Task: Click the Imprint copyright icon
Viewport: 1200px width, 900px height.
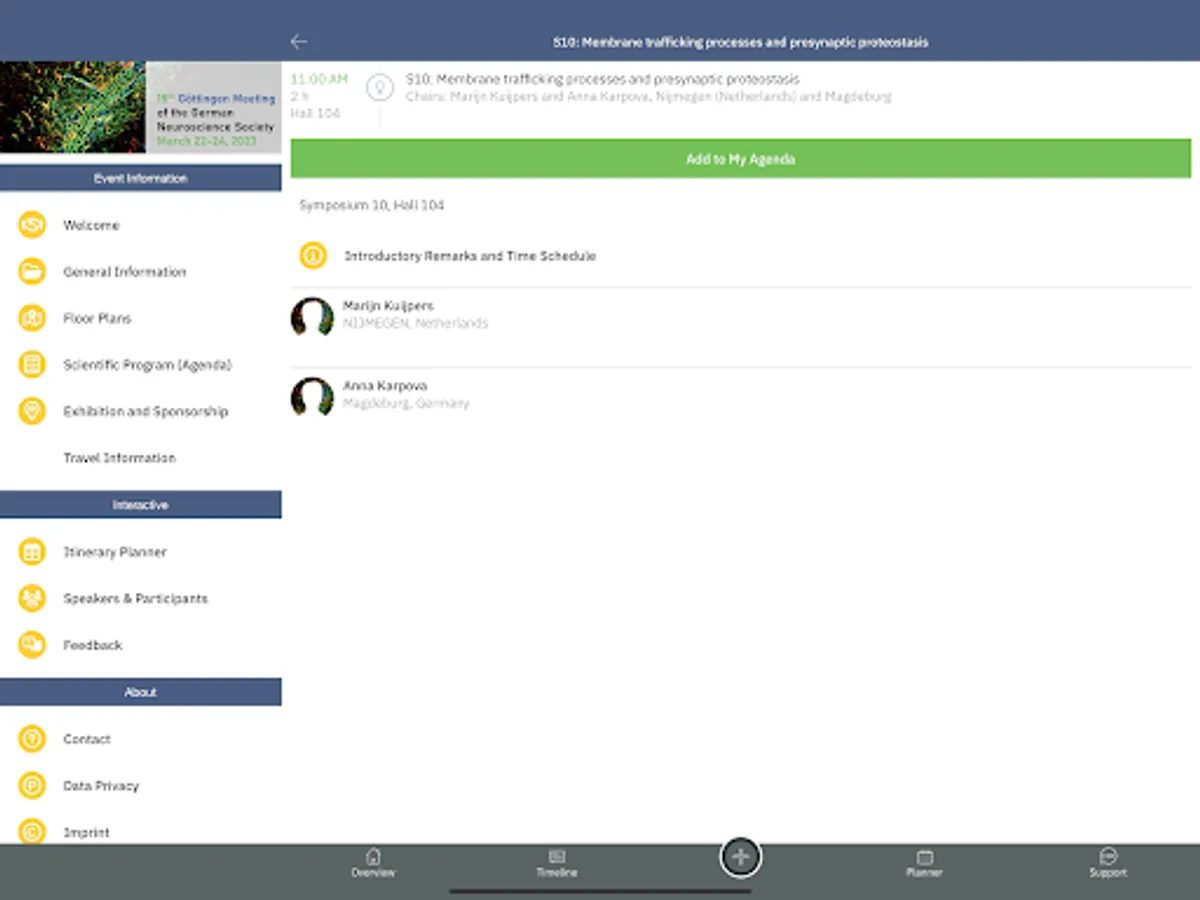Action: pos(32,831)
